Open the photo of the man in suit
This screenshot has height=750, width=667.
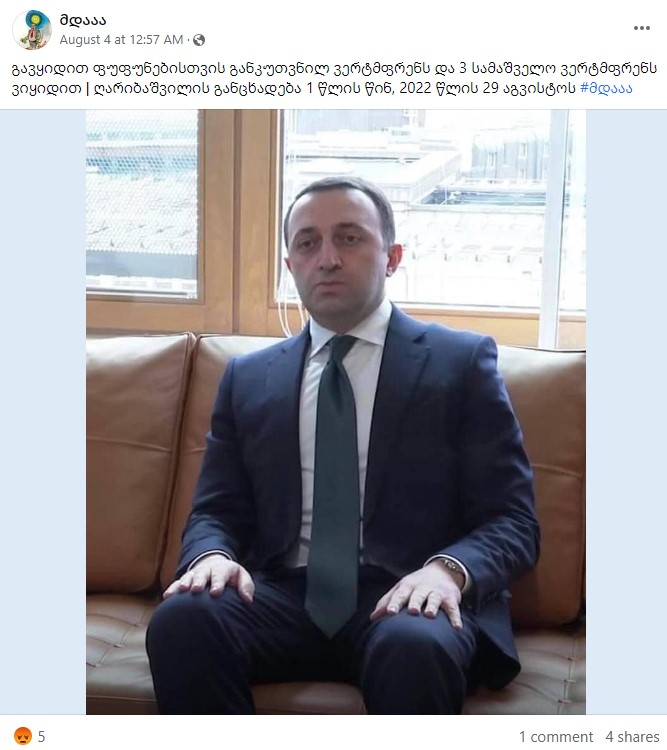pos(336,412)
